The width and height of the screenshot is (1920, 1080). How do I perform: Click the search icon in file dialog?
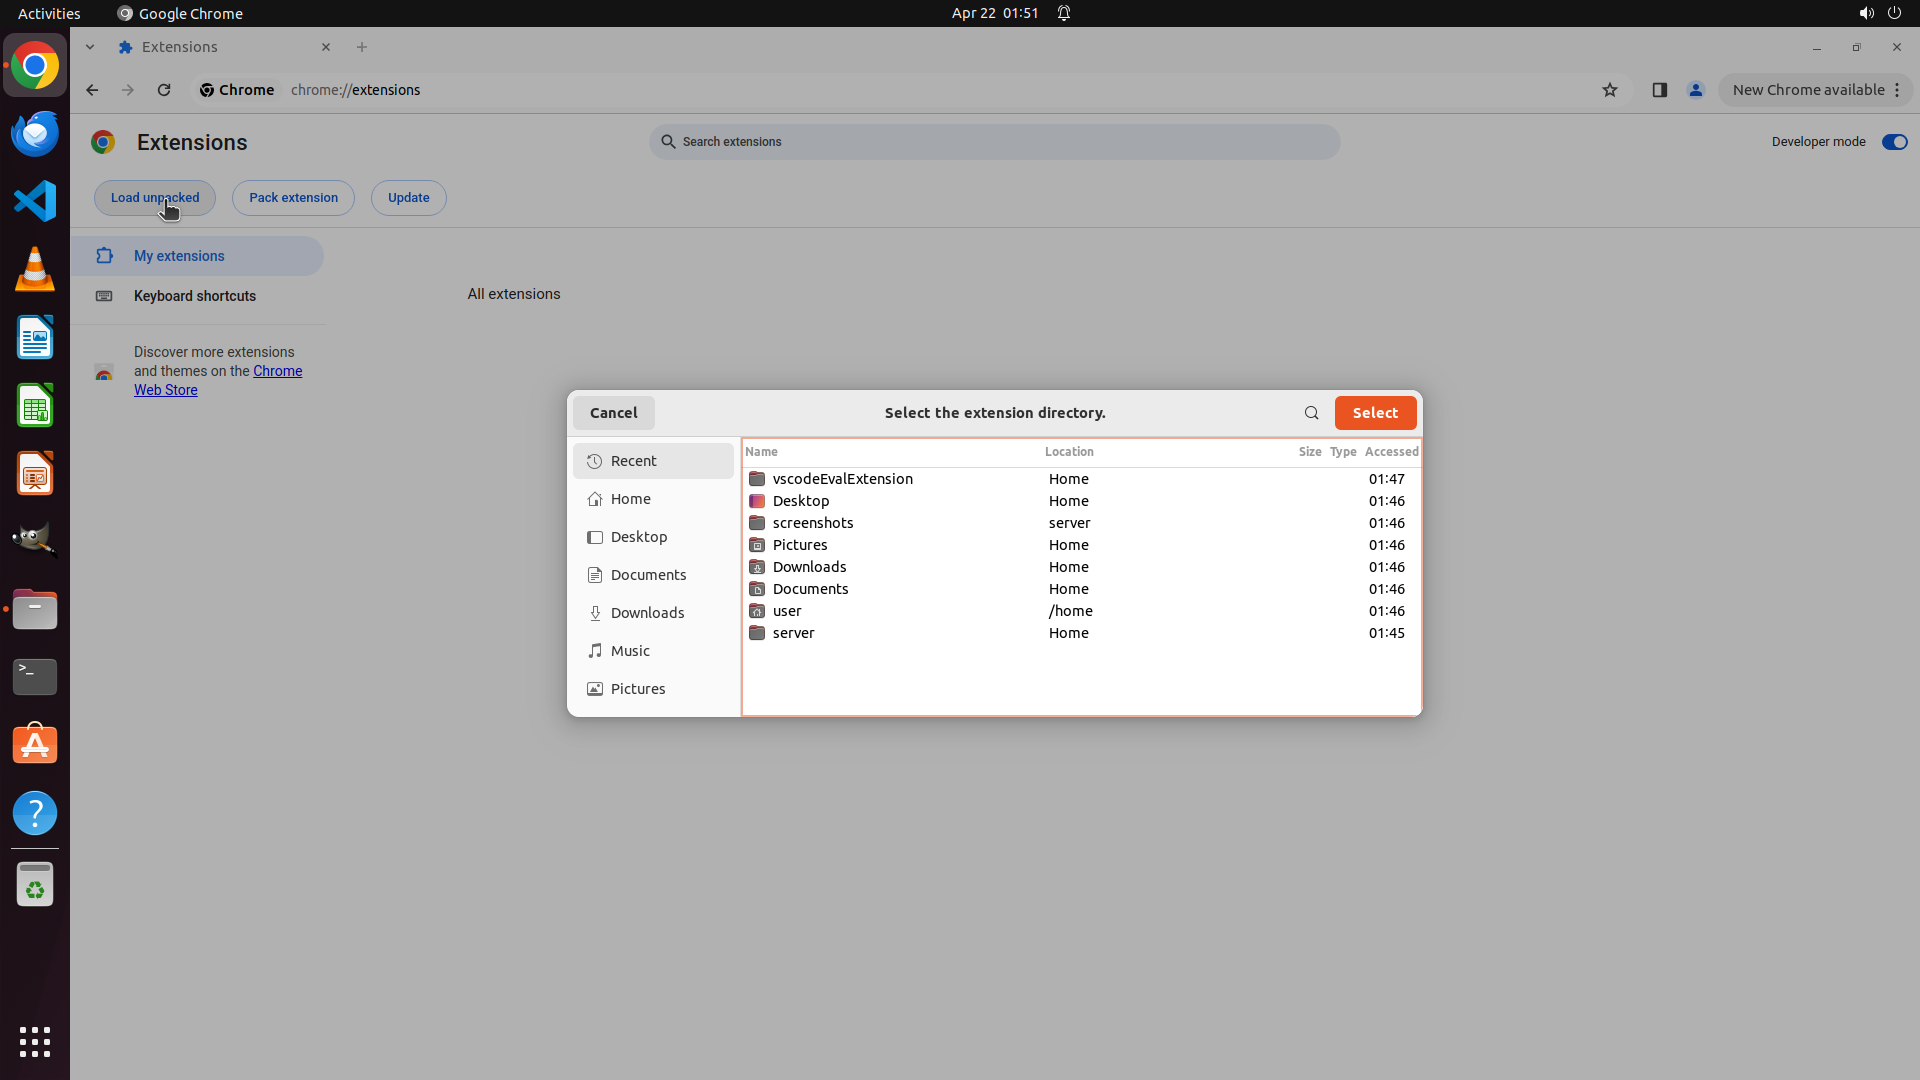(1311, 413)
